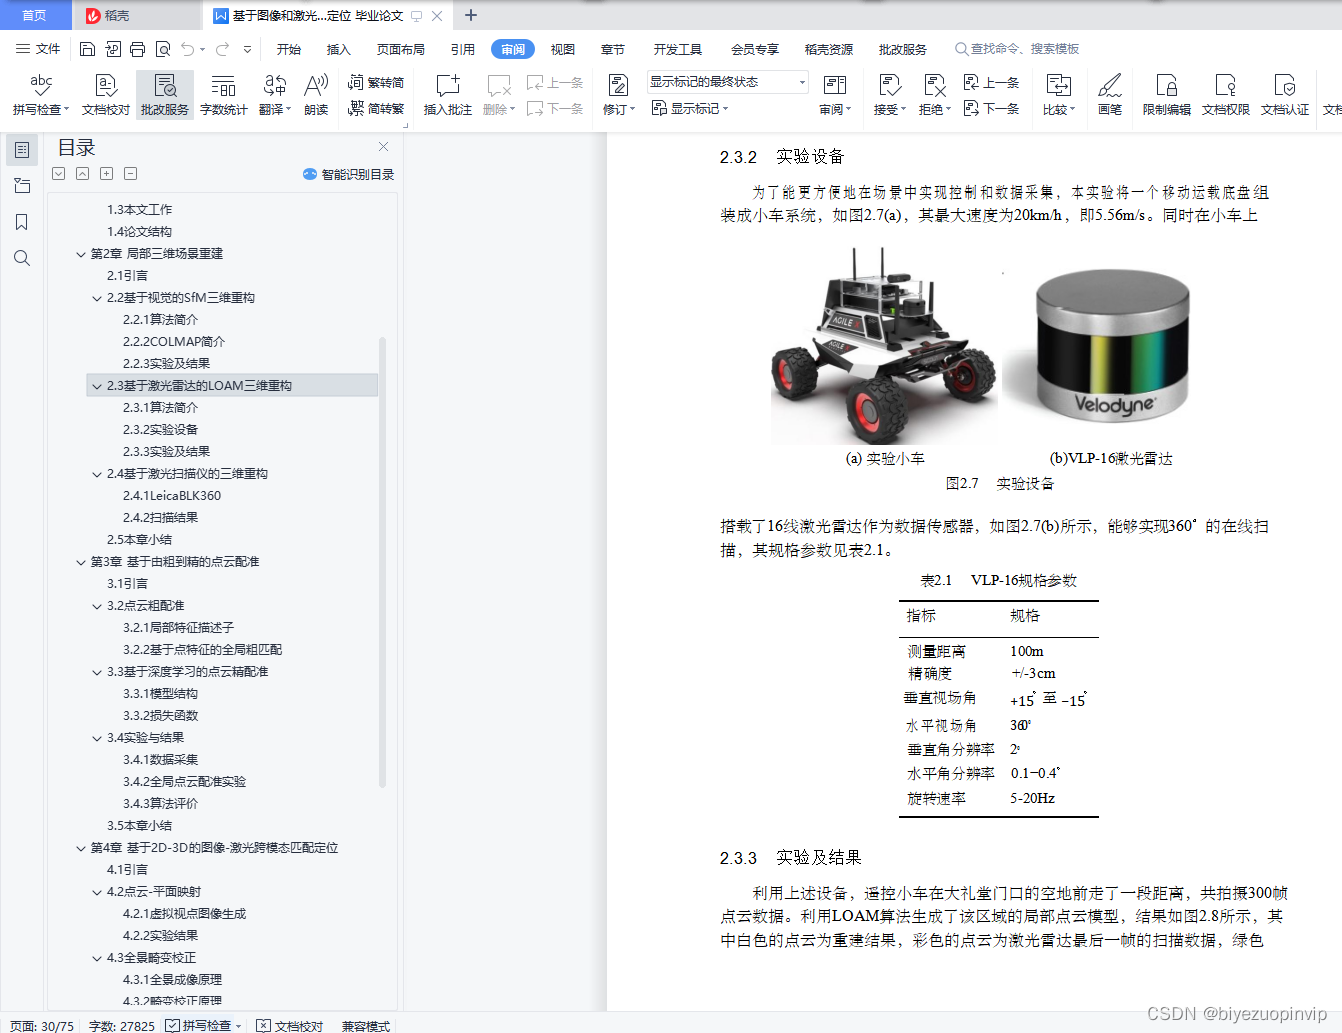Open 文档权限 document permissions
The width and height of the screenshot is (1342, 1033).
tap(1226, 96)
